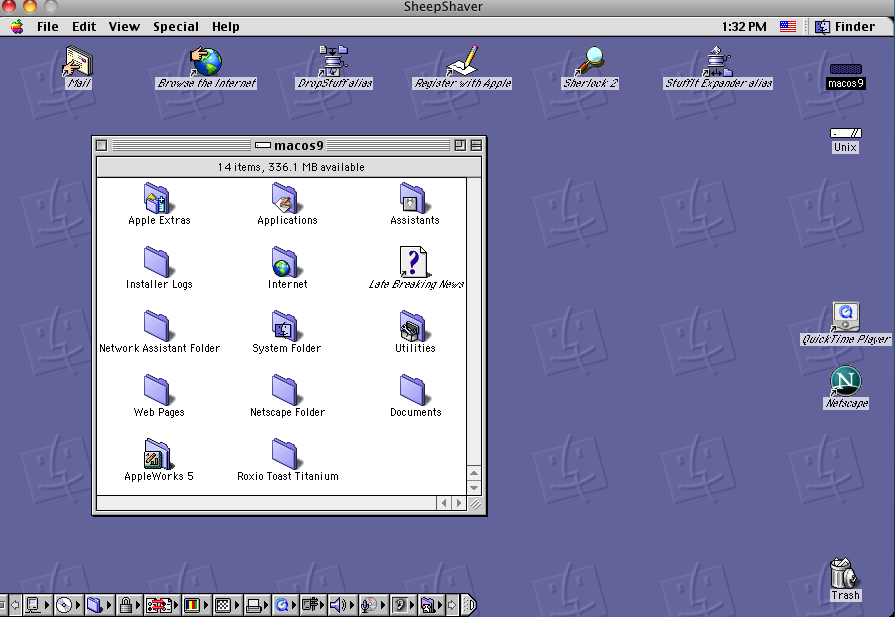The width and height of the screenshot is (895, 617).
Task: Open US flag keyboard menu
Action: coord(788,26)
